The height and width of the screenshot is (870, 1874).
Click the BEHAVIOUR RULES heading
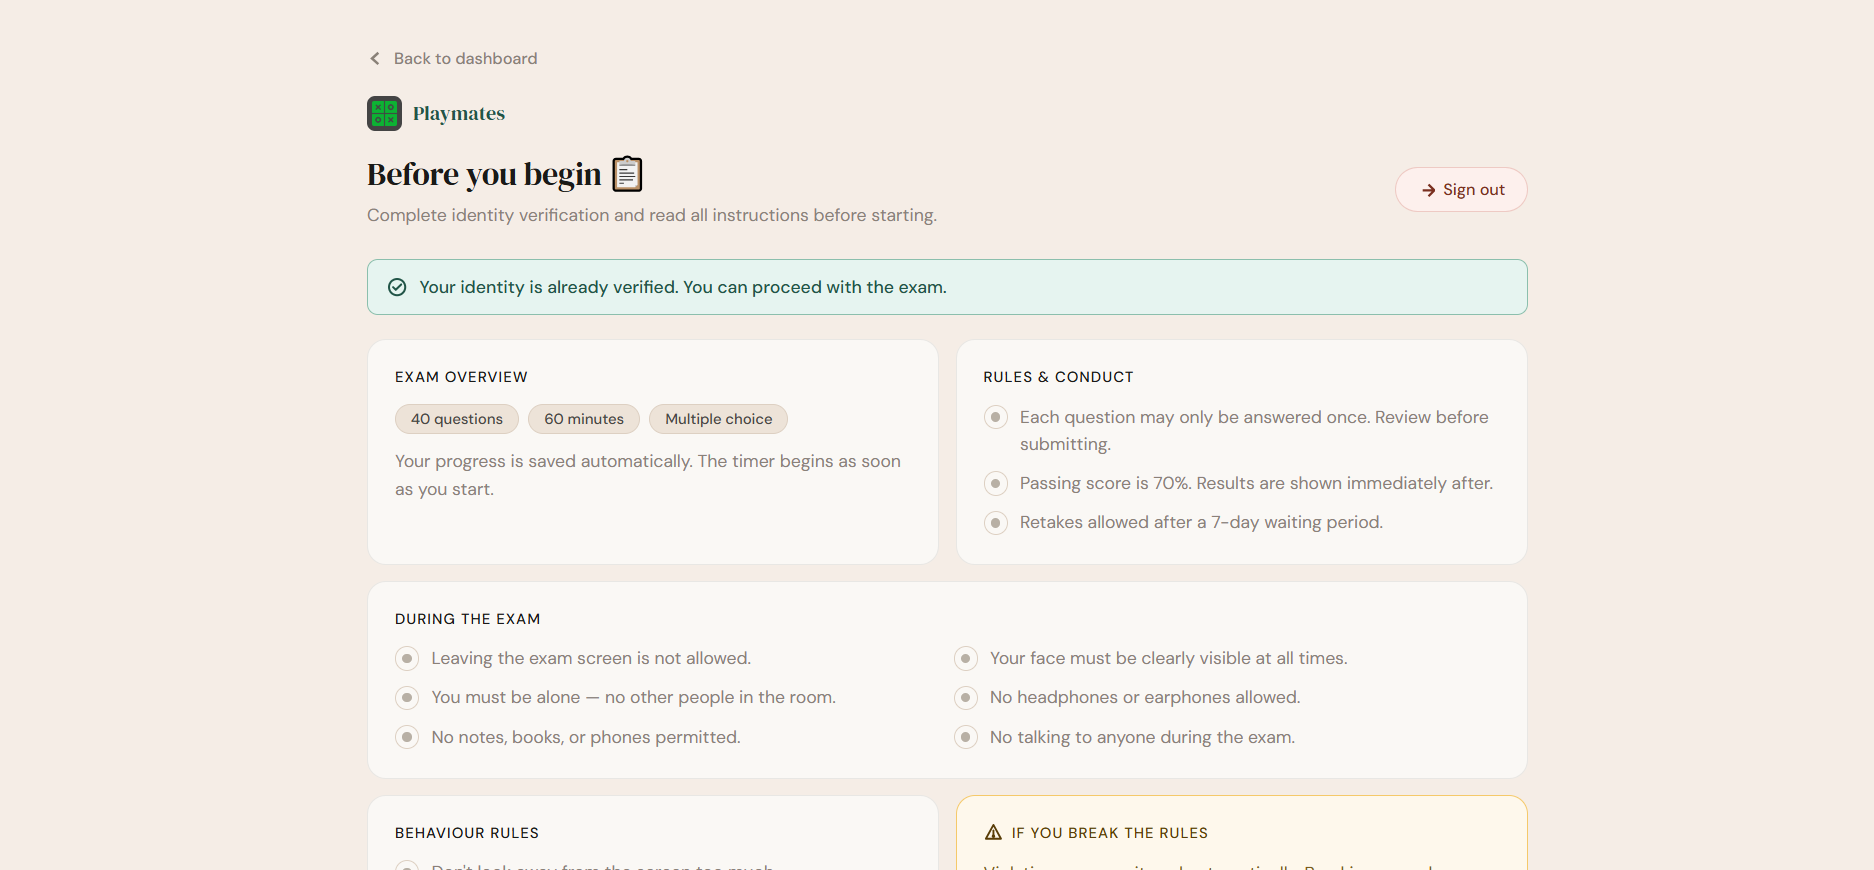[x=467, y=833]
